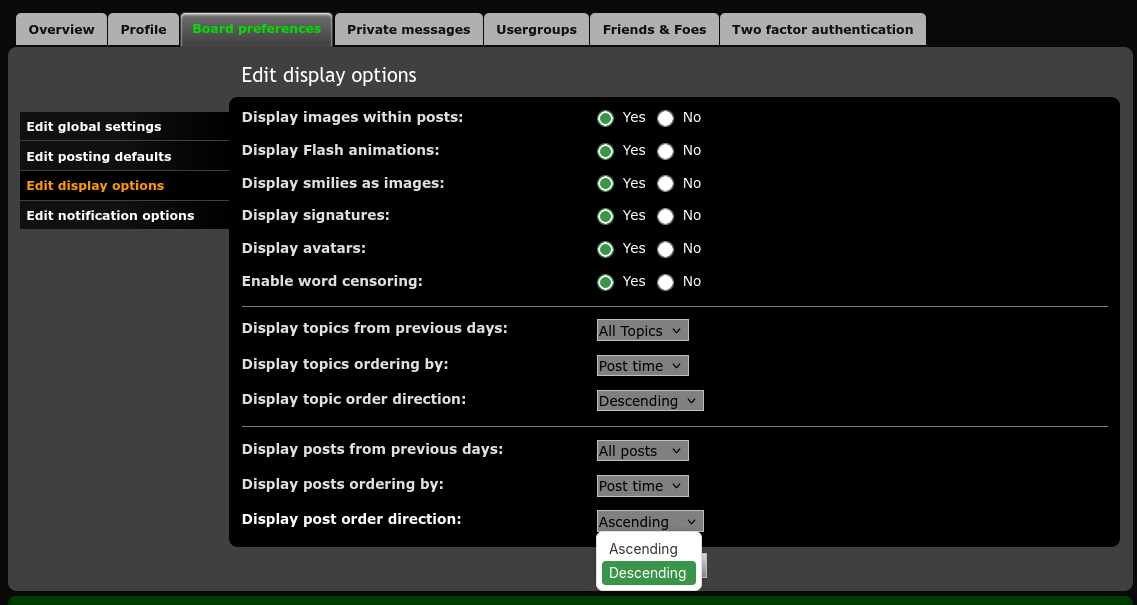The image size is (1137, 605).
Task: Open Edit global settings sidebar link
Action: point(94,127)
